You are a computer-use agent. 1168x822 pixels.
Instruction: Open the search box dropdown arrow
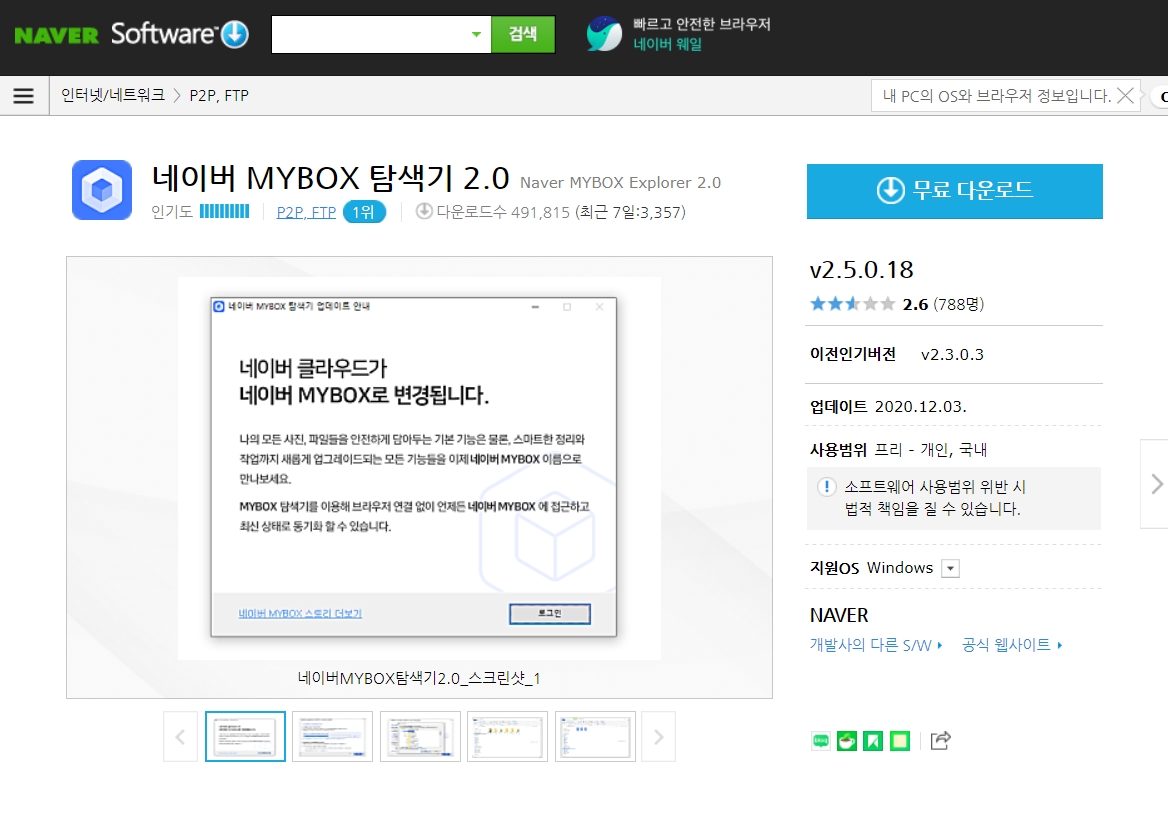(x=476, y=34)
